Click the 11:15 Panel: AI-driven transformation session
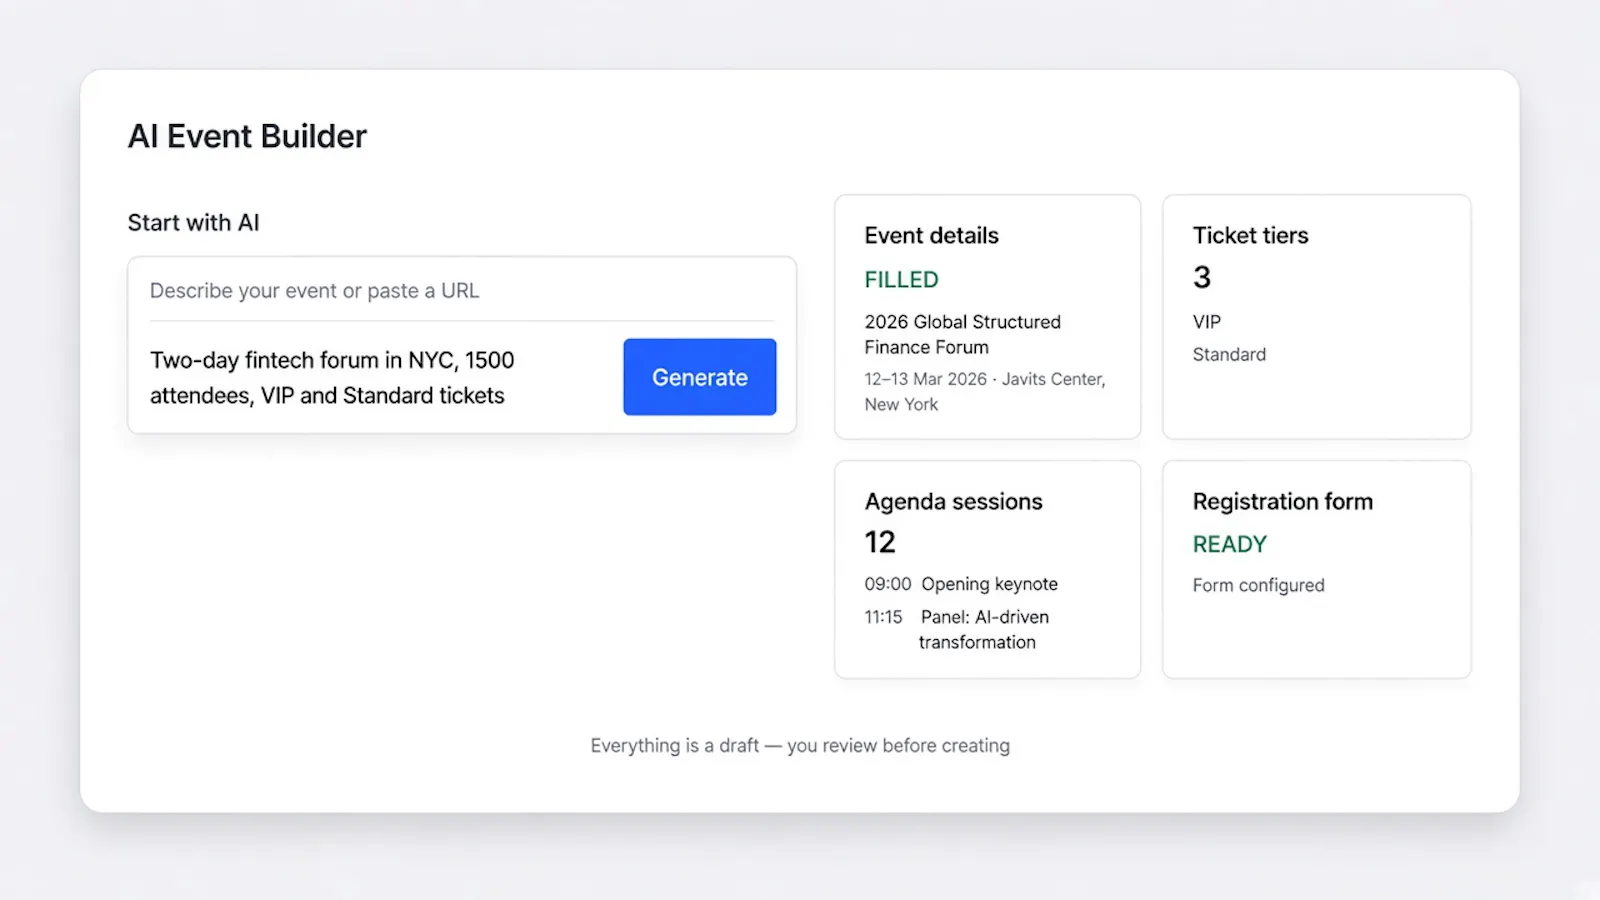Screen dimensions: 1600x900 click(x=957, y=630)
